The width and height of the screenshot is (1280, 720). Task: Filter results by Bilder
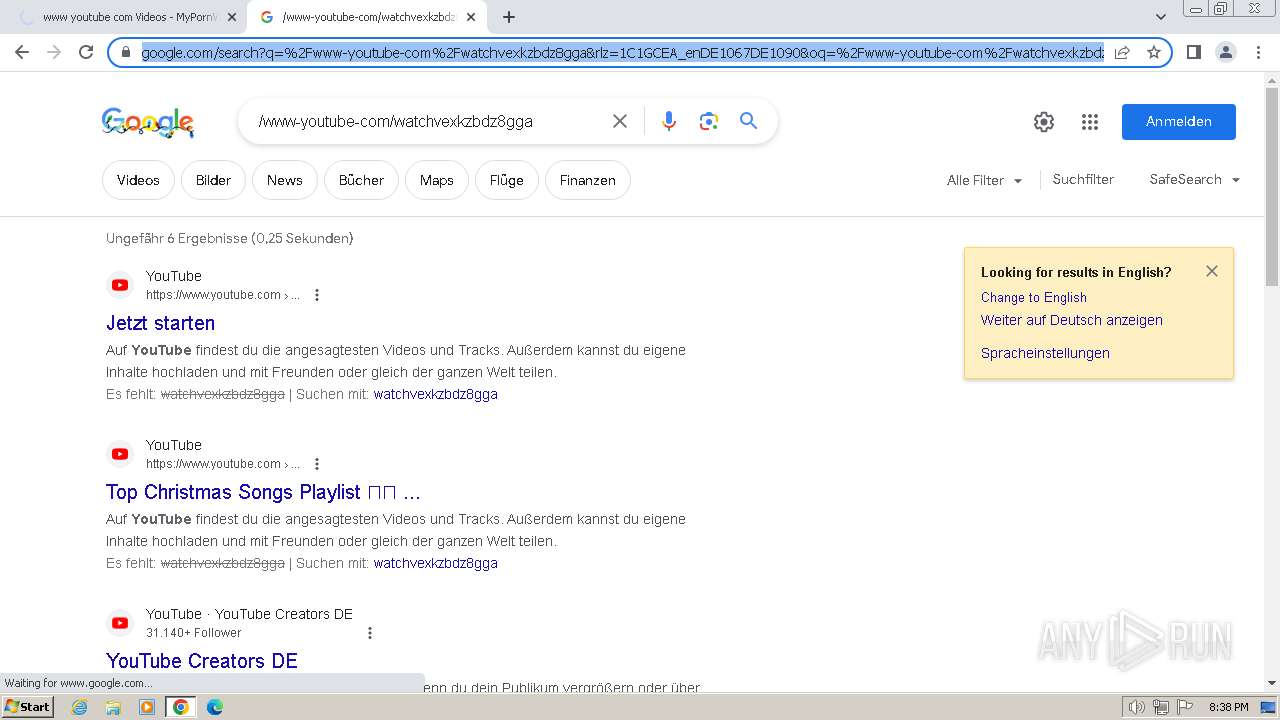[213, 180]
